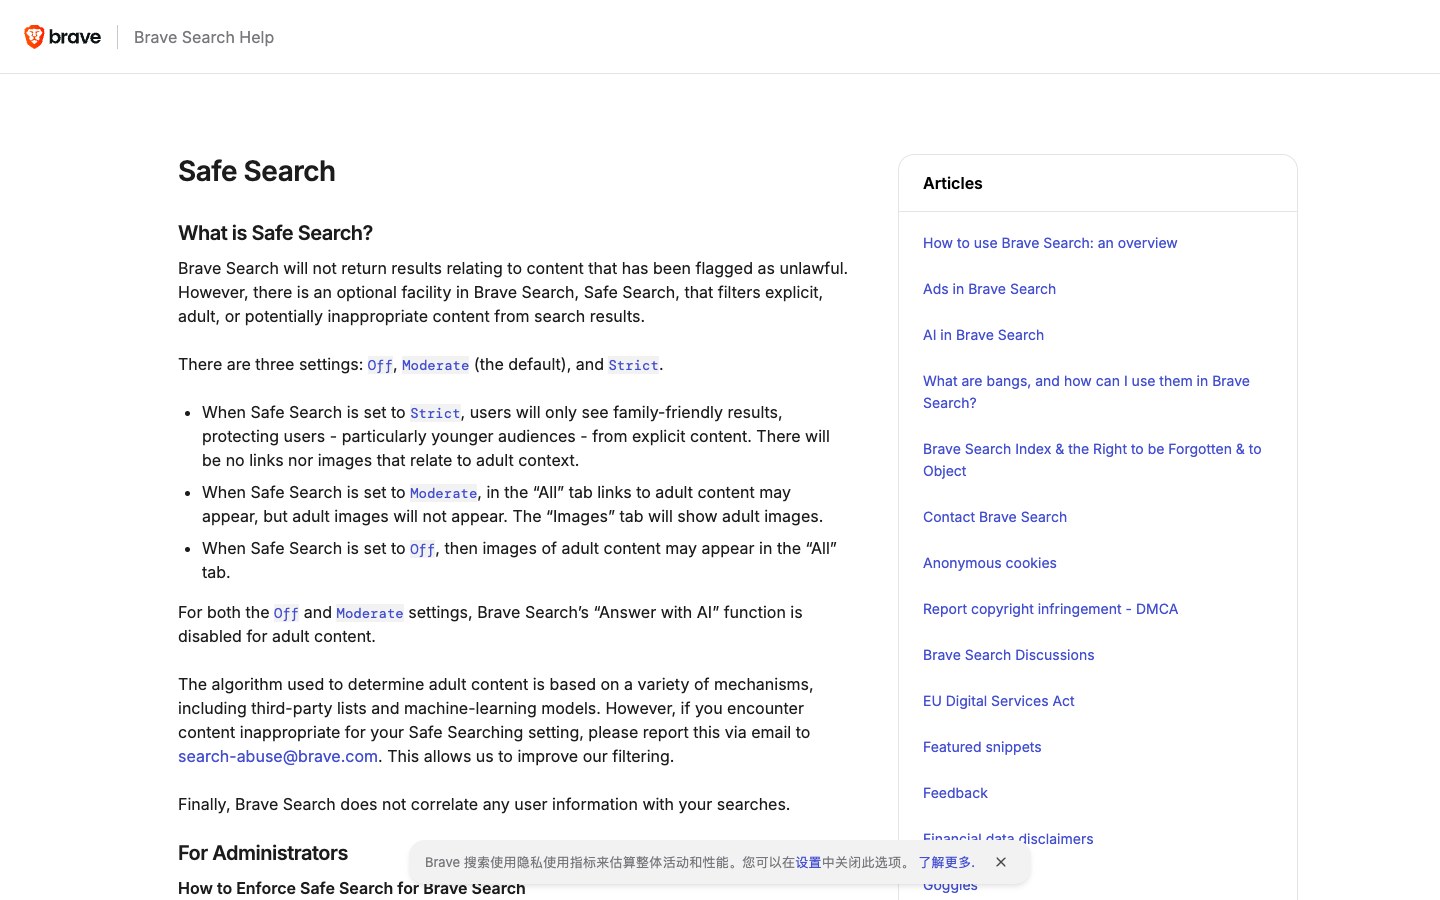Go to Ads in Brave Search article
The width and height of the screenshot is (1440, 900).
click(x=989, y=289)
